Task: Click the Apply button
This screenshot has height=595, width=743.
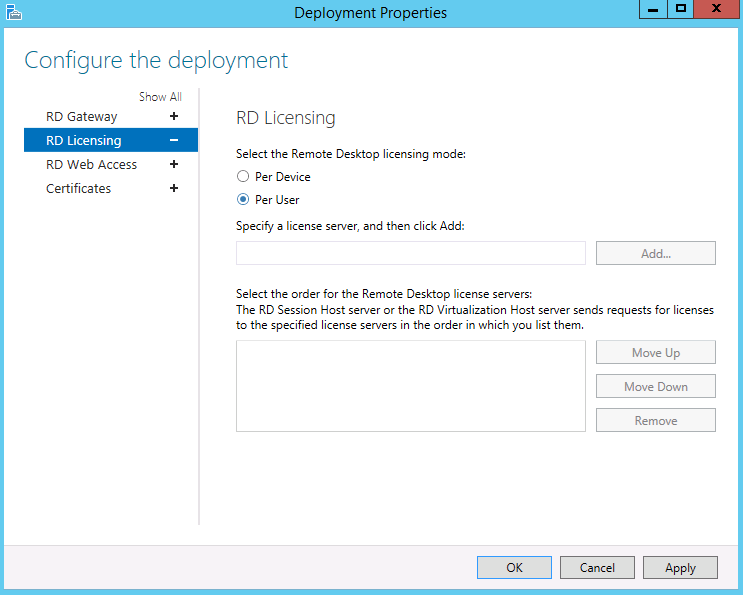Action: (x=680, y=568)
